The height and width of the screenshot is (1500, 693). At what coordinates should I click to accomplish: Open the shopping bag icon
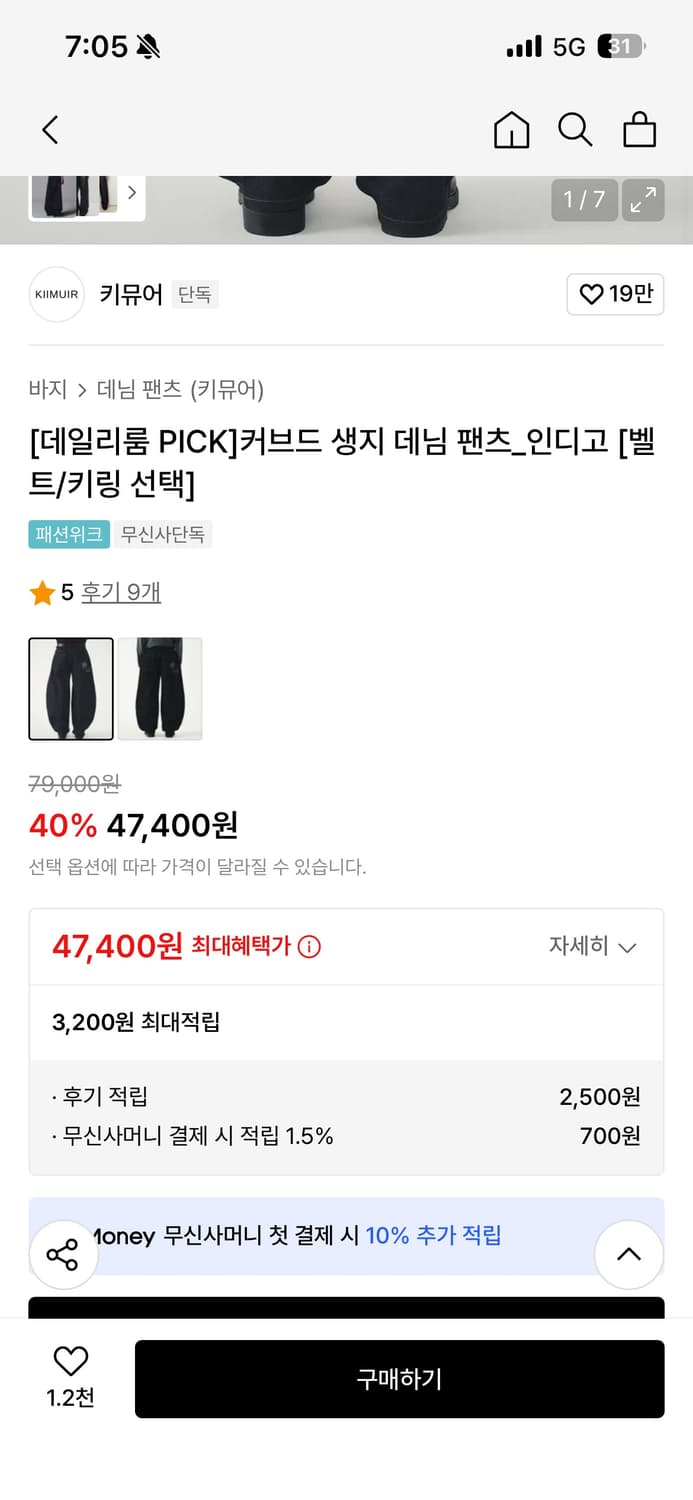(x=640, y=130)
